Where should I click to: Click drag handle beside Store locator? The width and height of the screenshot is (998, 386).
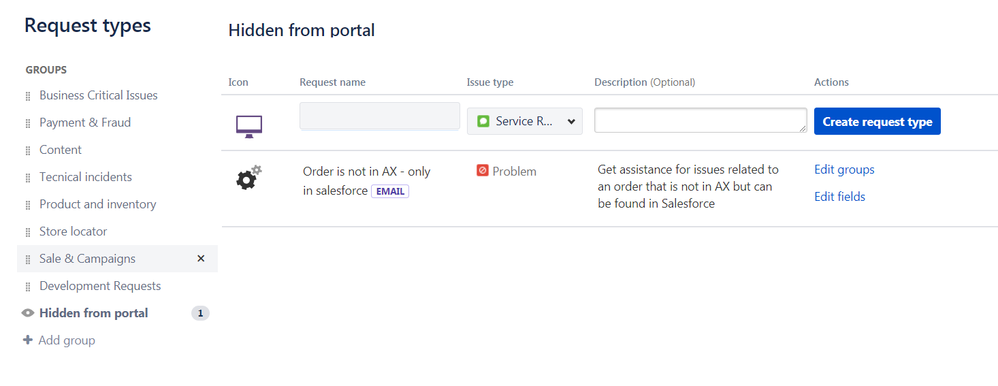[28, 232]
